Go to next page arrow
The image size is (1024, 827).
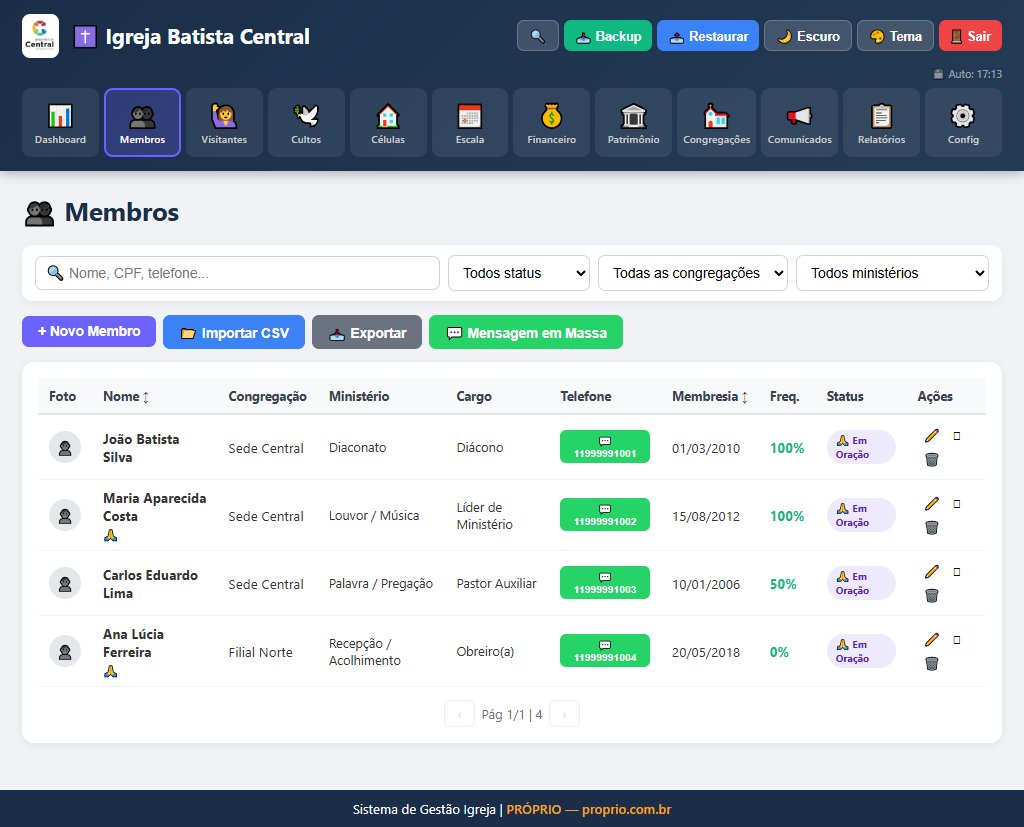[x=564, y=714]
